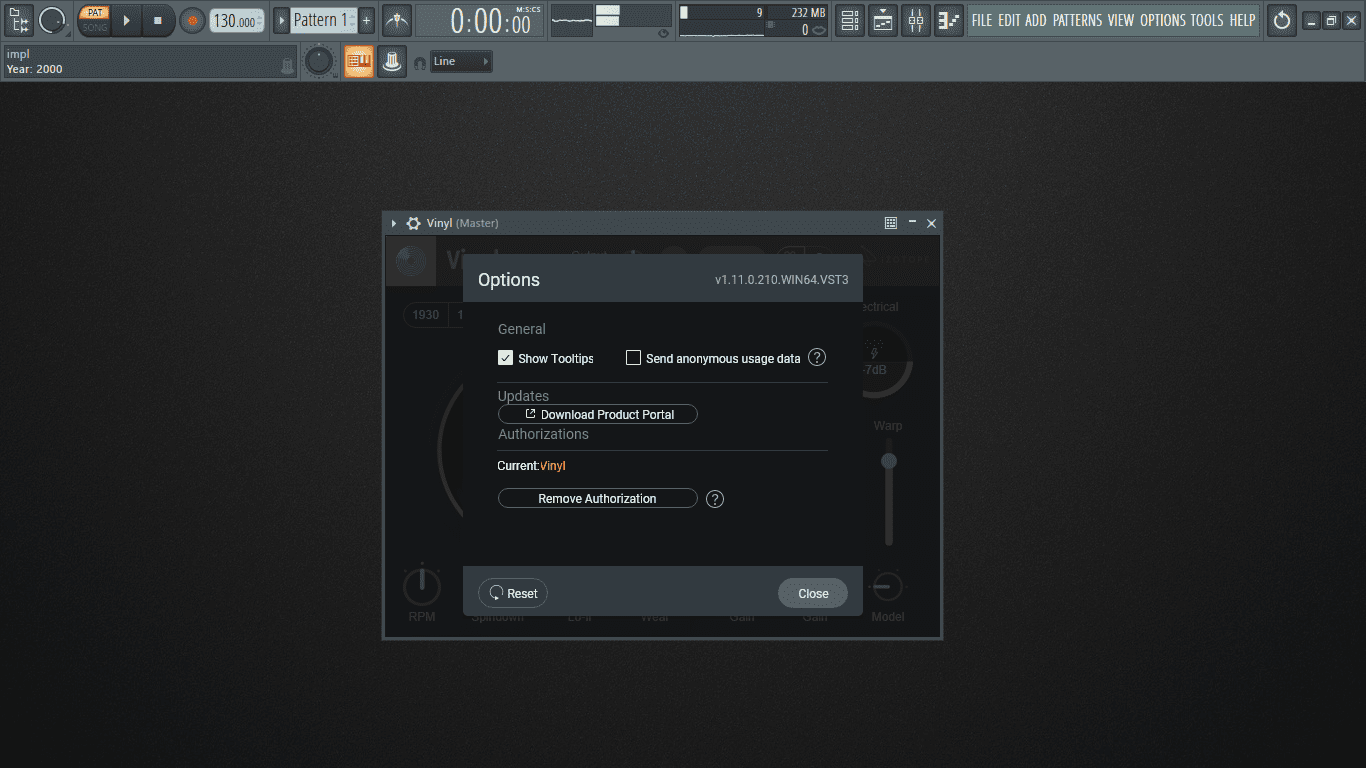Click the CPU and memory meter panel
The height and width of the screenshot is (768, 1366).
[754, 20]
